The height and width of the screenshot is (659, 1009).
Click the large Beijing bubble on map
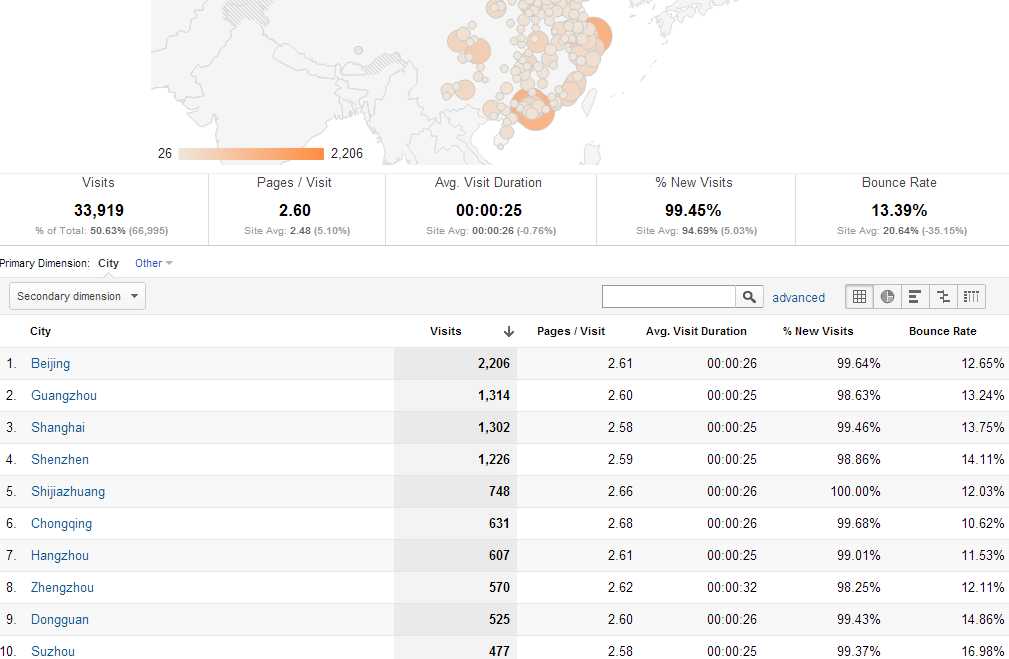point(594,35)
